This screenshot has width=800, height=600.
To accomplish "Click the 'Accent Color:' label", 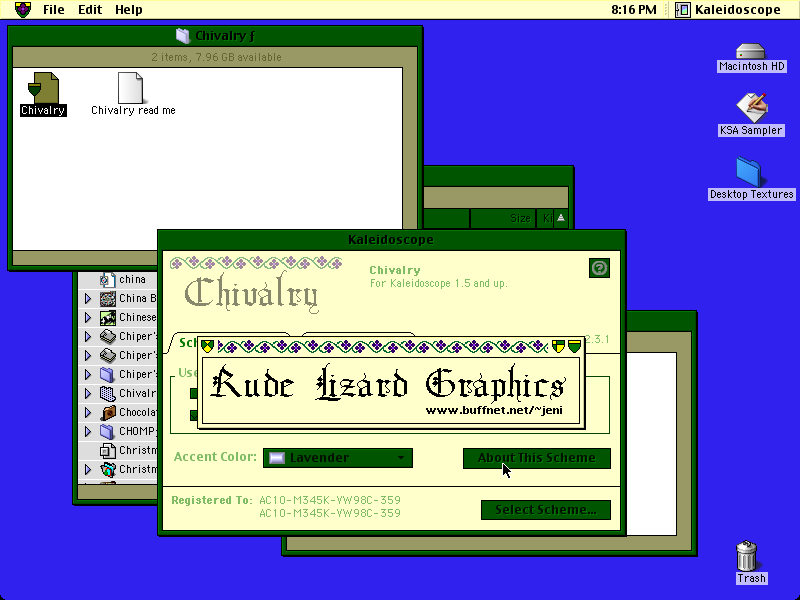I will tap(215, 457).
